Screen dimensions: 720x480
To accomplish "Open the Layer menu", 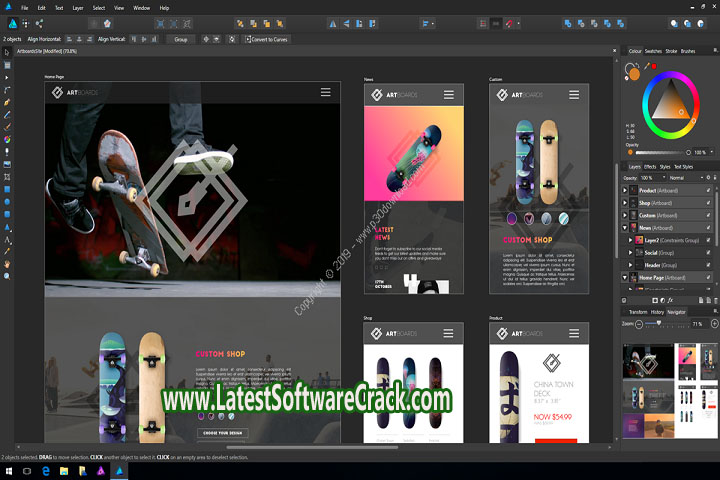I will click(77, 7).
